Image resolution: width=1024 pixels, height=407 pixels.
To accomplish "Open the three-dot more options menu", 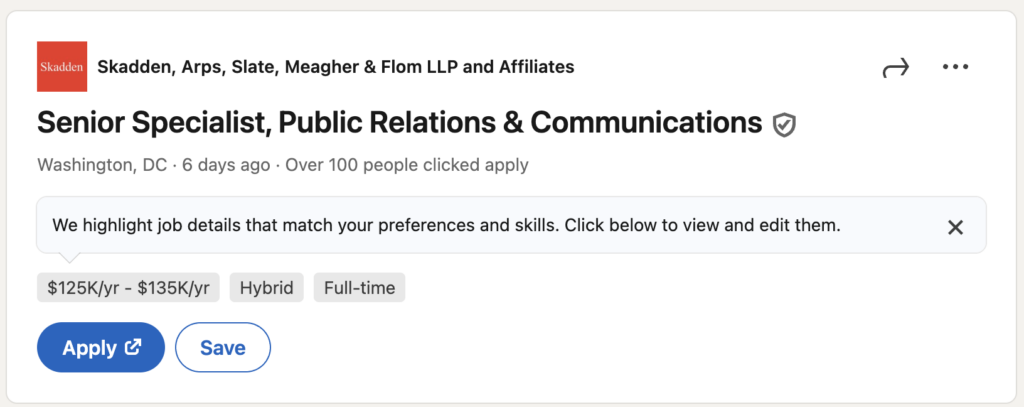I will [955, 67].
